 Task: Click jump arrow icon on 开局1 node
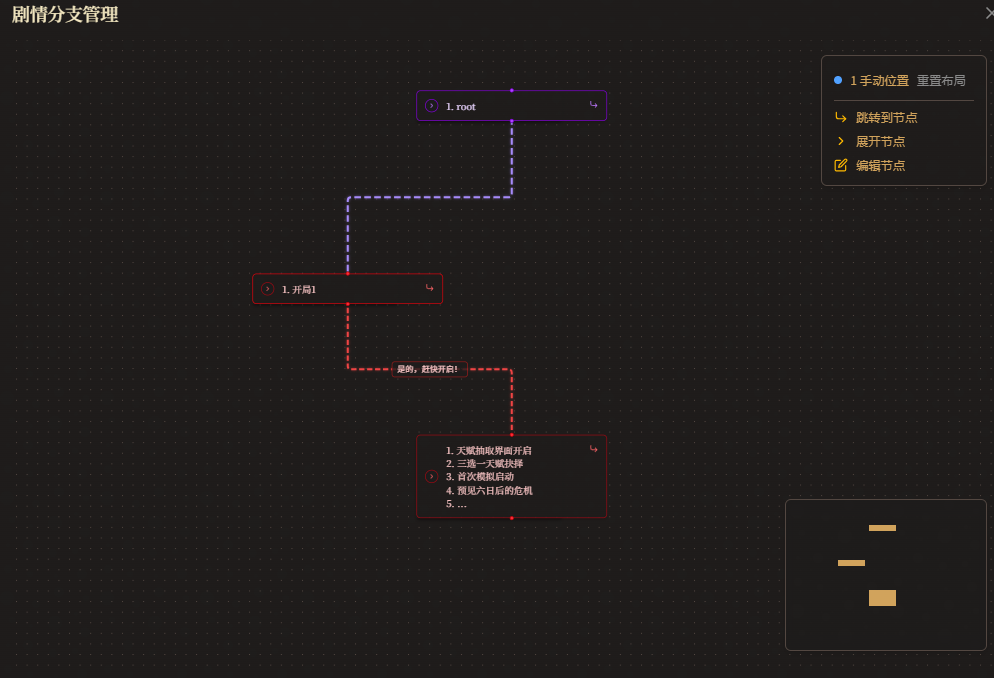coord(429,288)
